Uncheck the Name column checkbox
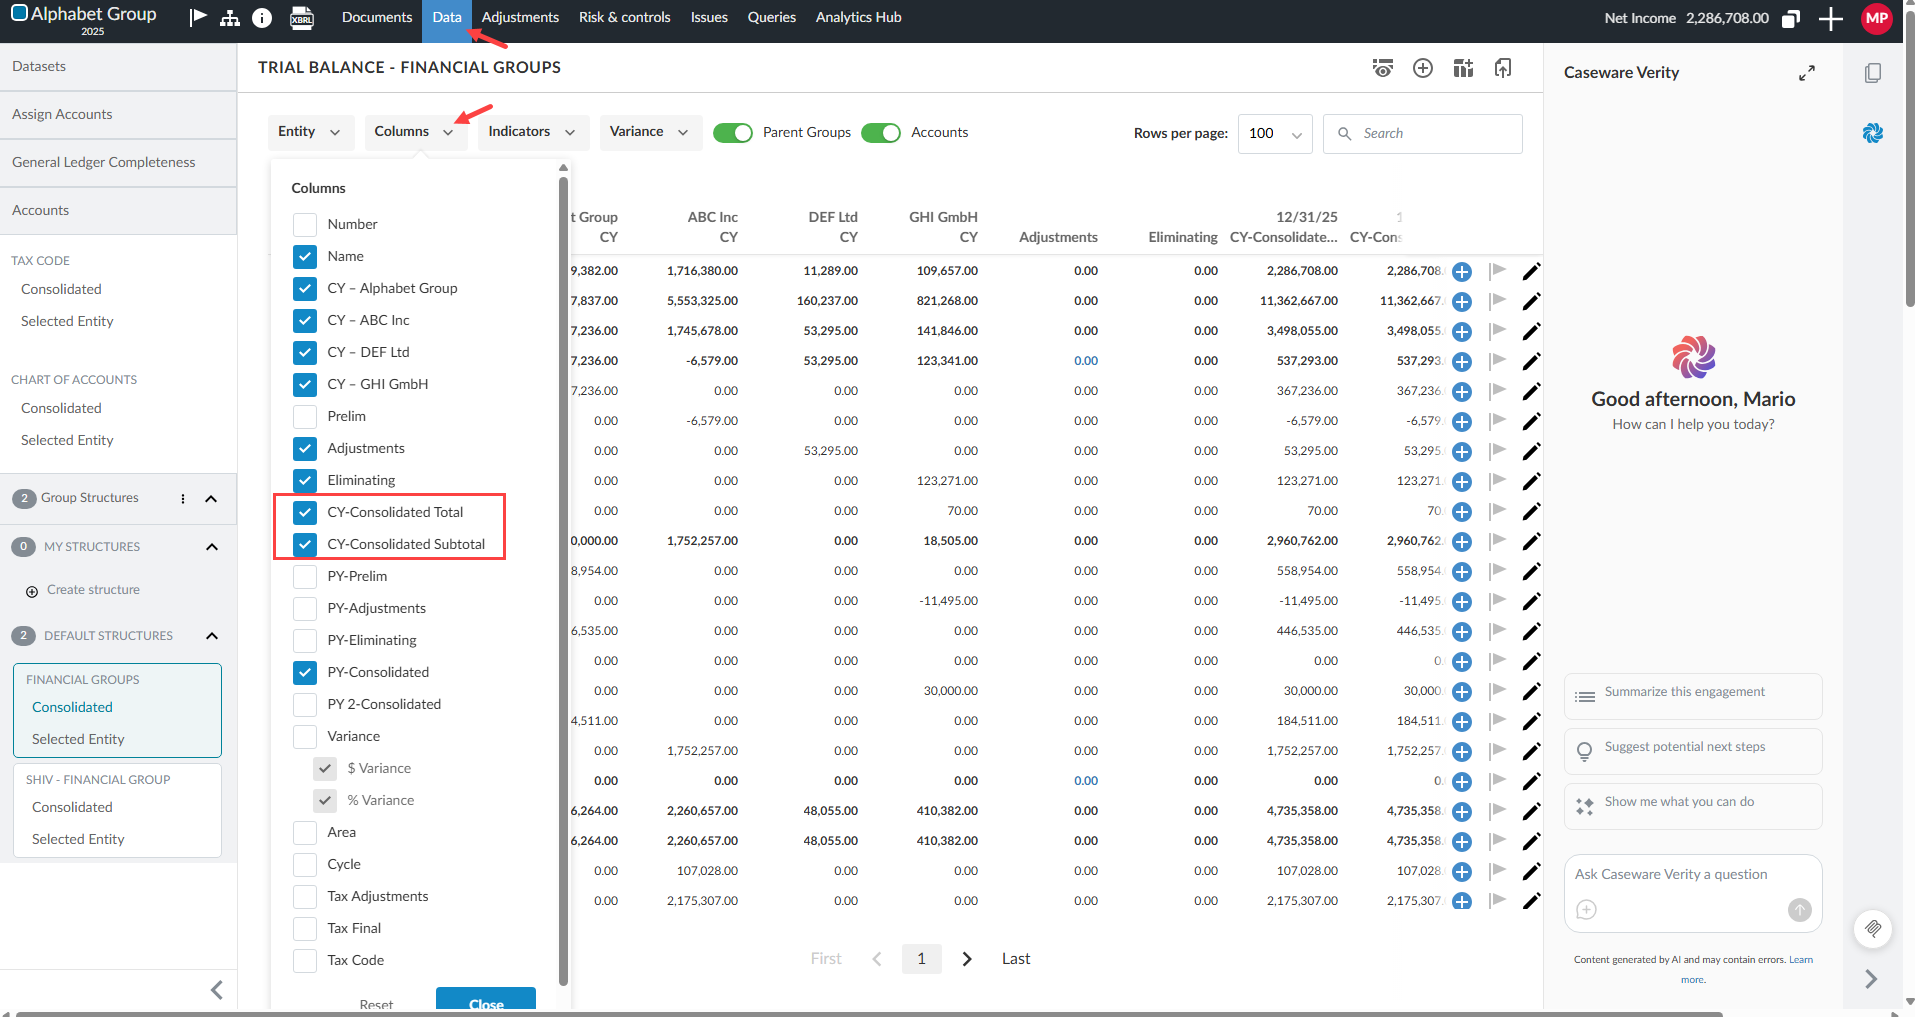Viewport: 1915px width, 1017px height. [305, 256]
